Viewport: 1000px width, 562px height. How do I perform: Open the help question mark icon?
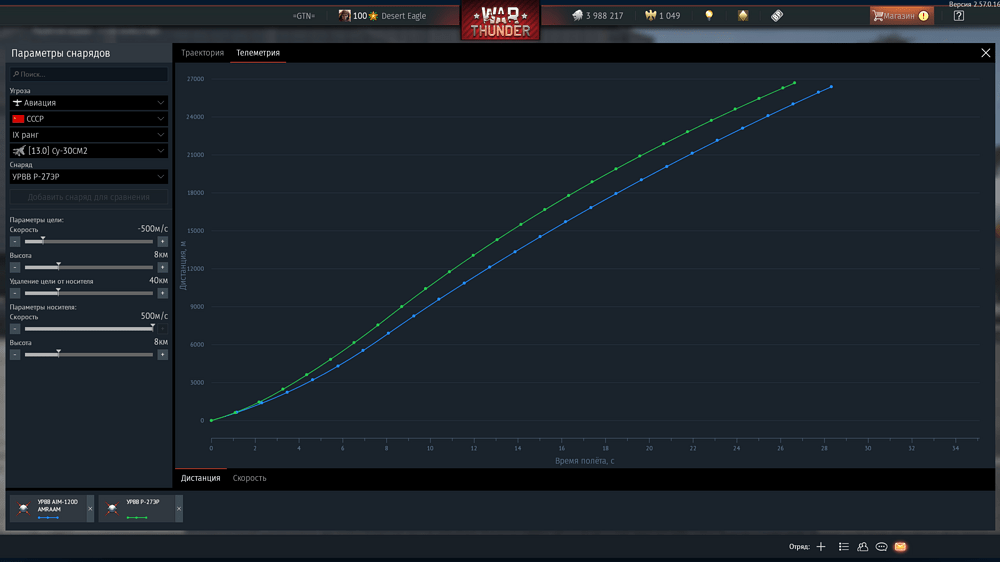coord(959,15)
